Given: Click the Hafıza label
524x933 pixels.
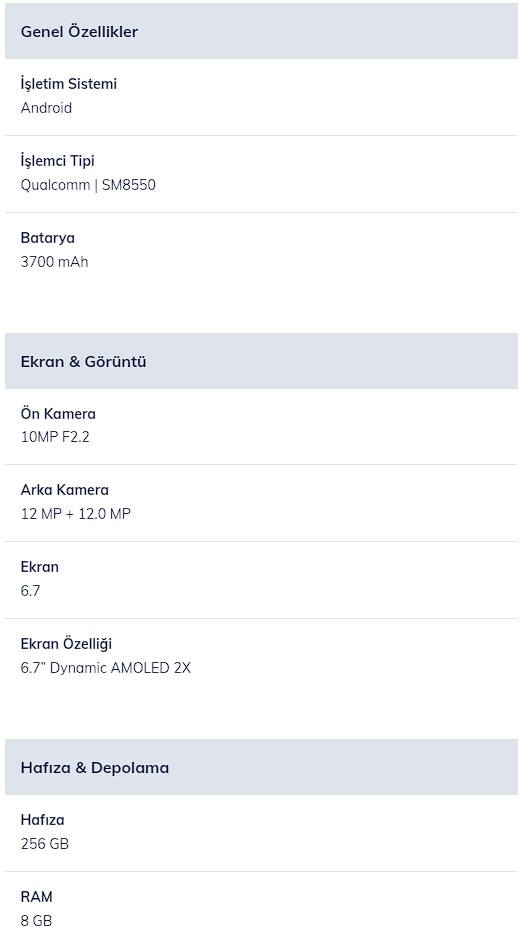Looking at the screenshot, I should 42,820.
